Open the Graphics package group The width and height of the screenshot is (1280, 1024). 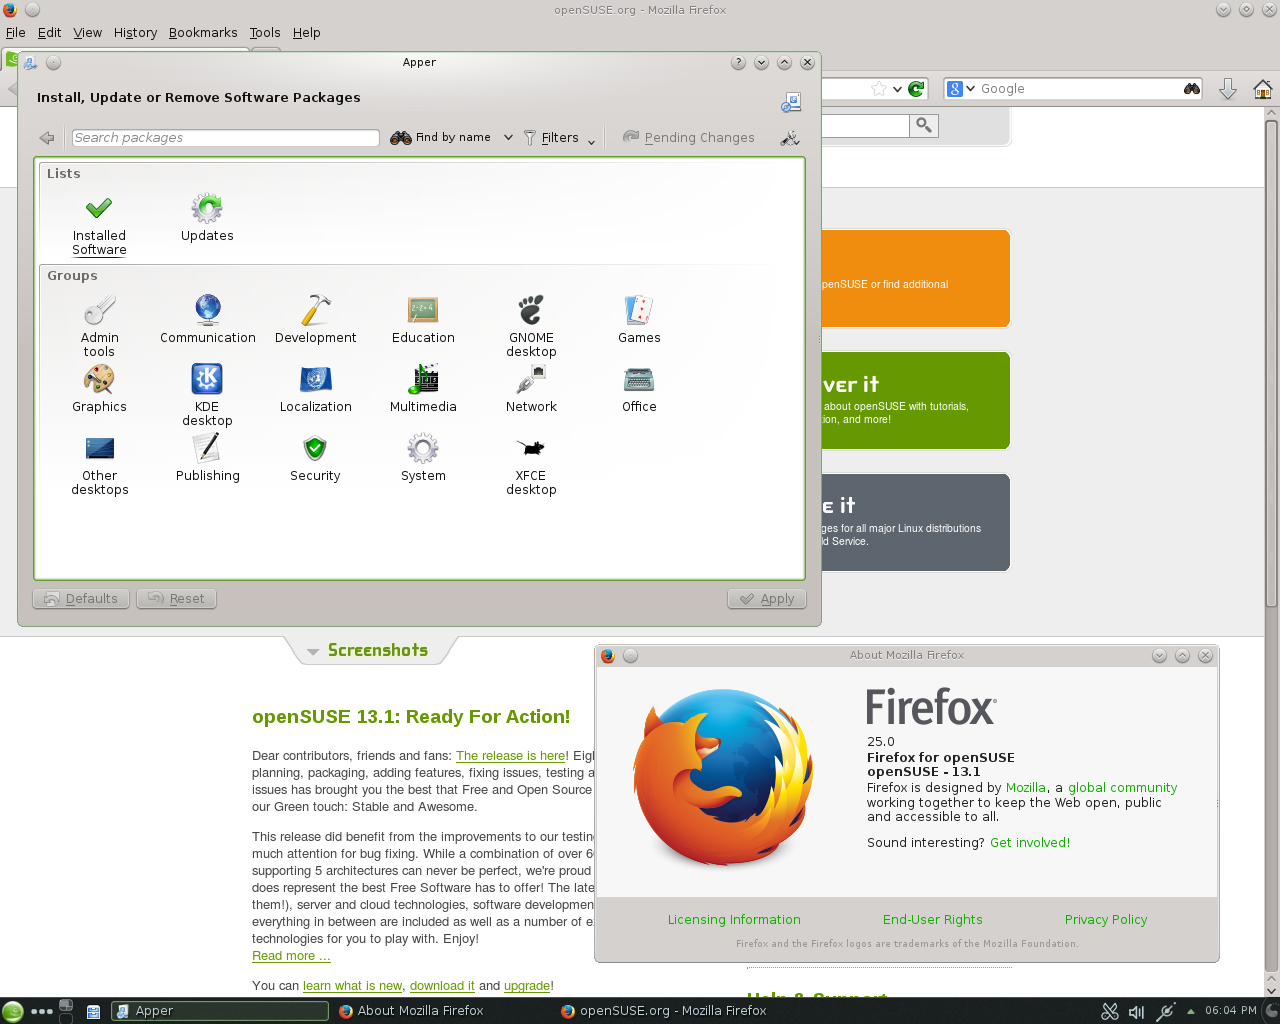click(99, 388)
